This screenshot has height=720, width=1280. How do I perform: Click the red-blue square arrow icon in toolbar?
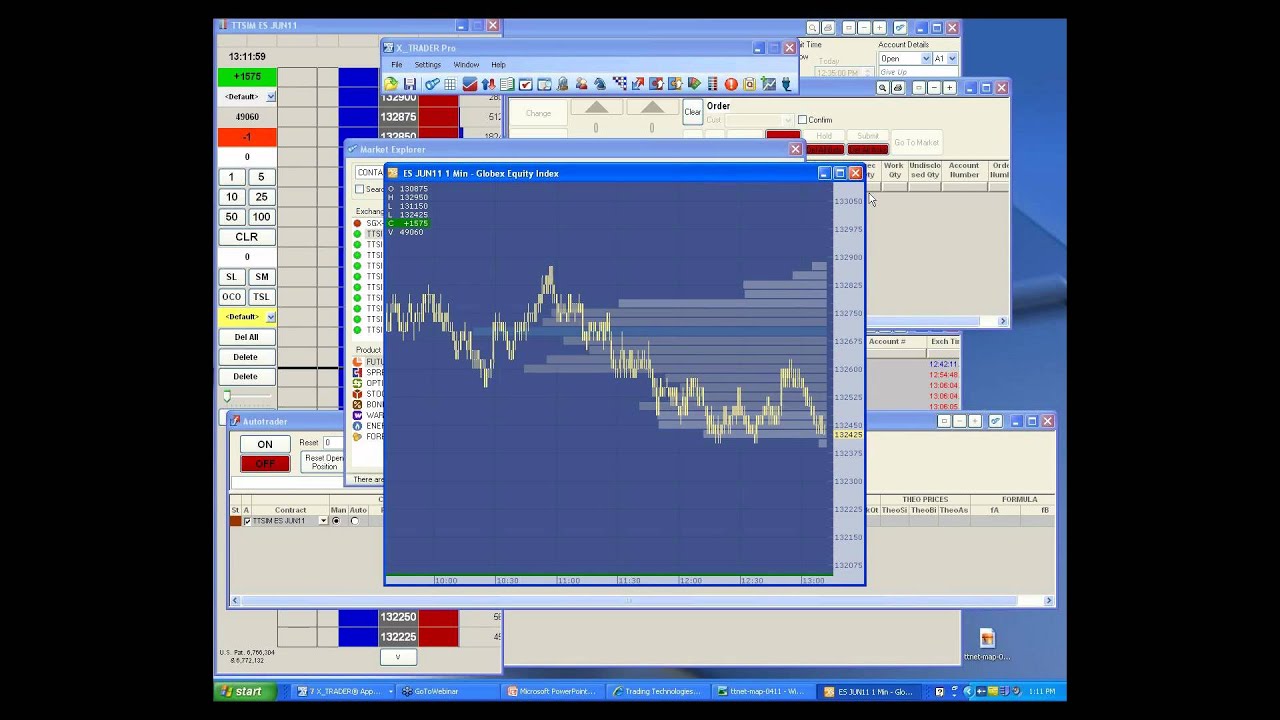coord(656,84)
